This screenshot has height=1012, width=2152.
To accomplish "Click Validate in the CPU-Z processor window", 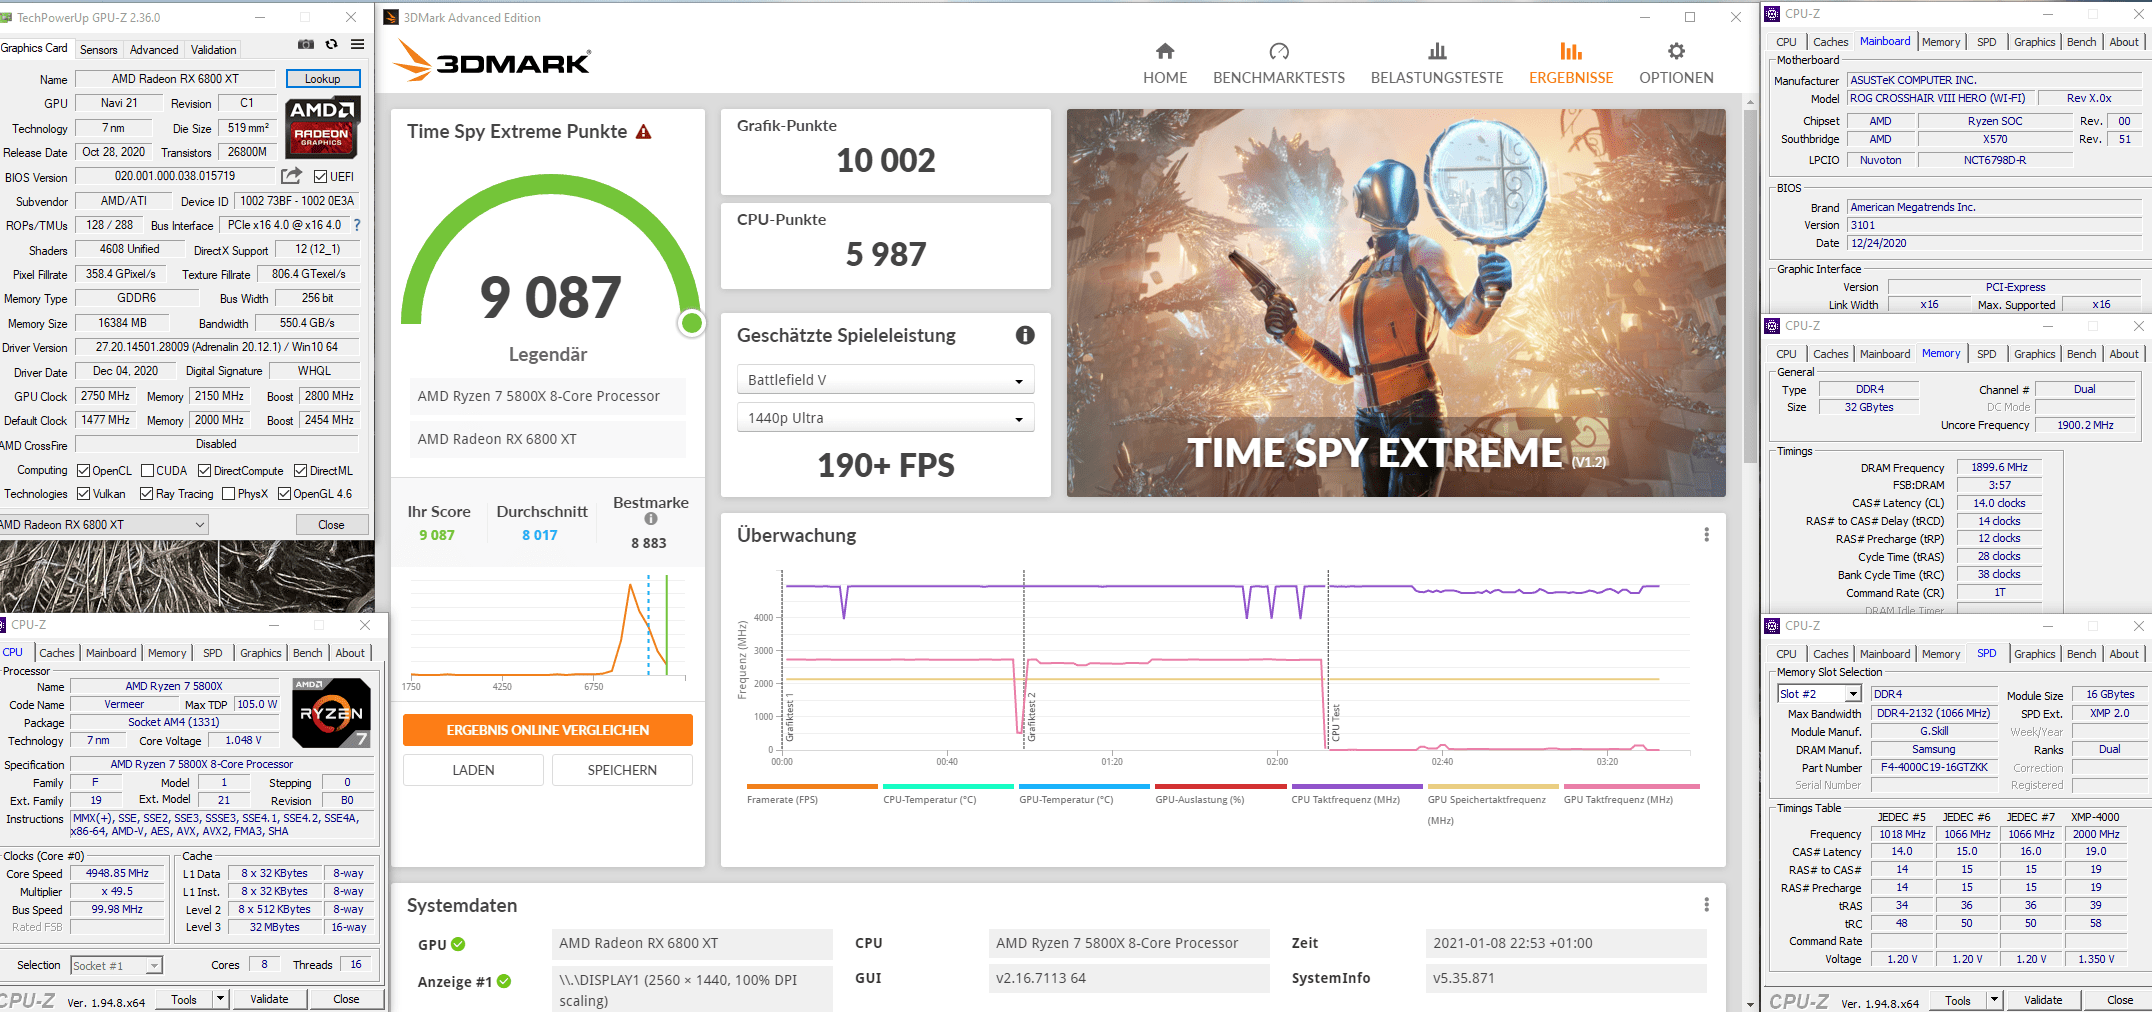I will tap(269, 998).
